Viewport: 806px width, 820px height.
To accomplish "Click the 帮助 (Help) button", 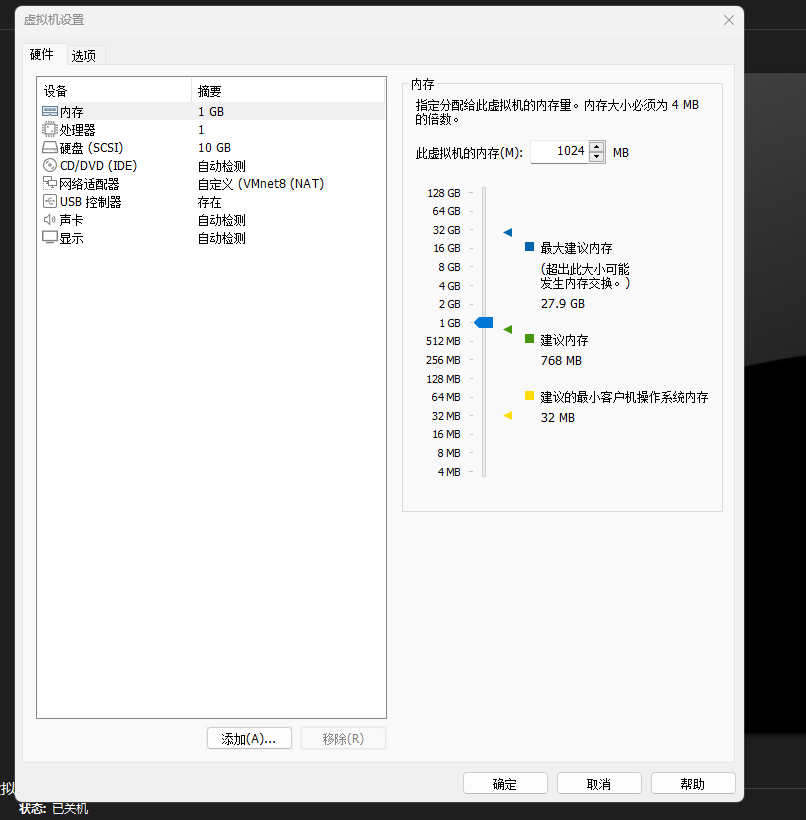I will (x=693, y=783).
